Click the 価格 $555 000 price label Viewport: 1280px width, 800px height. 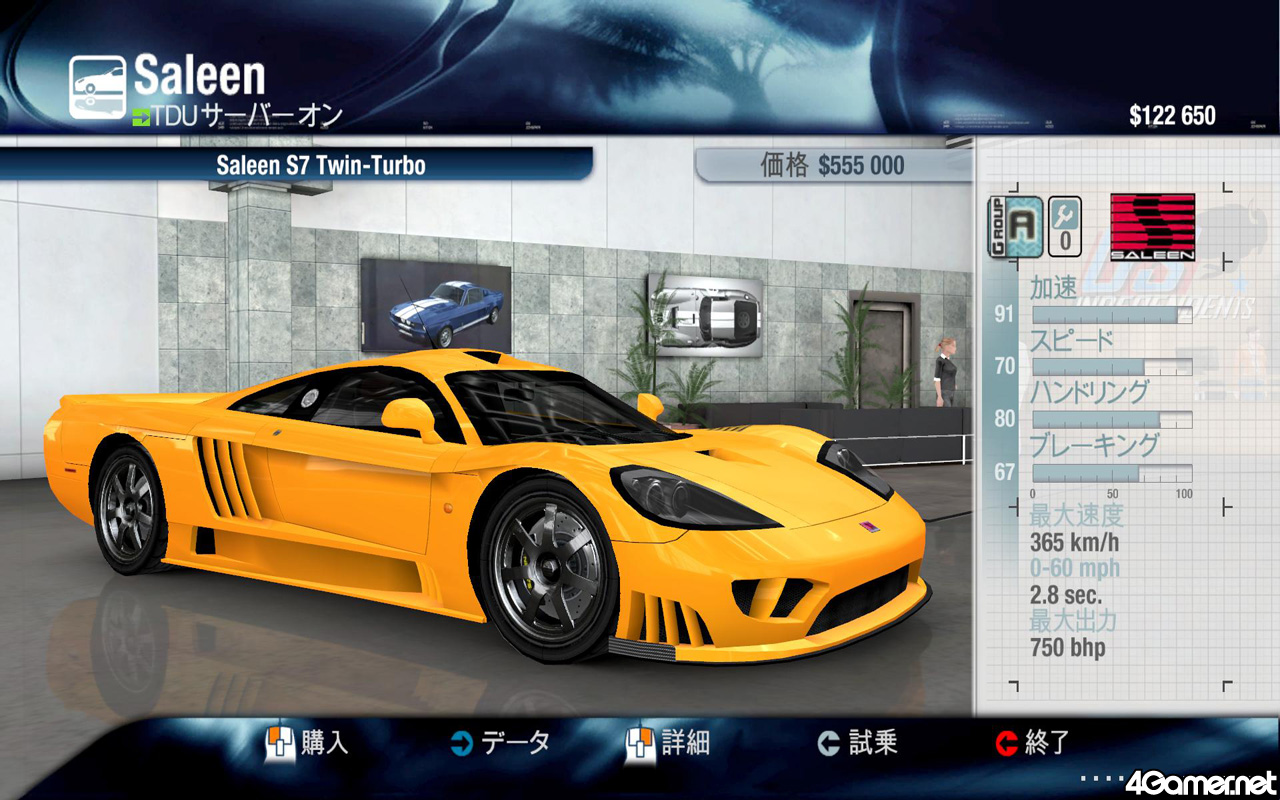pos(832,166)
